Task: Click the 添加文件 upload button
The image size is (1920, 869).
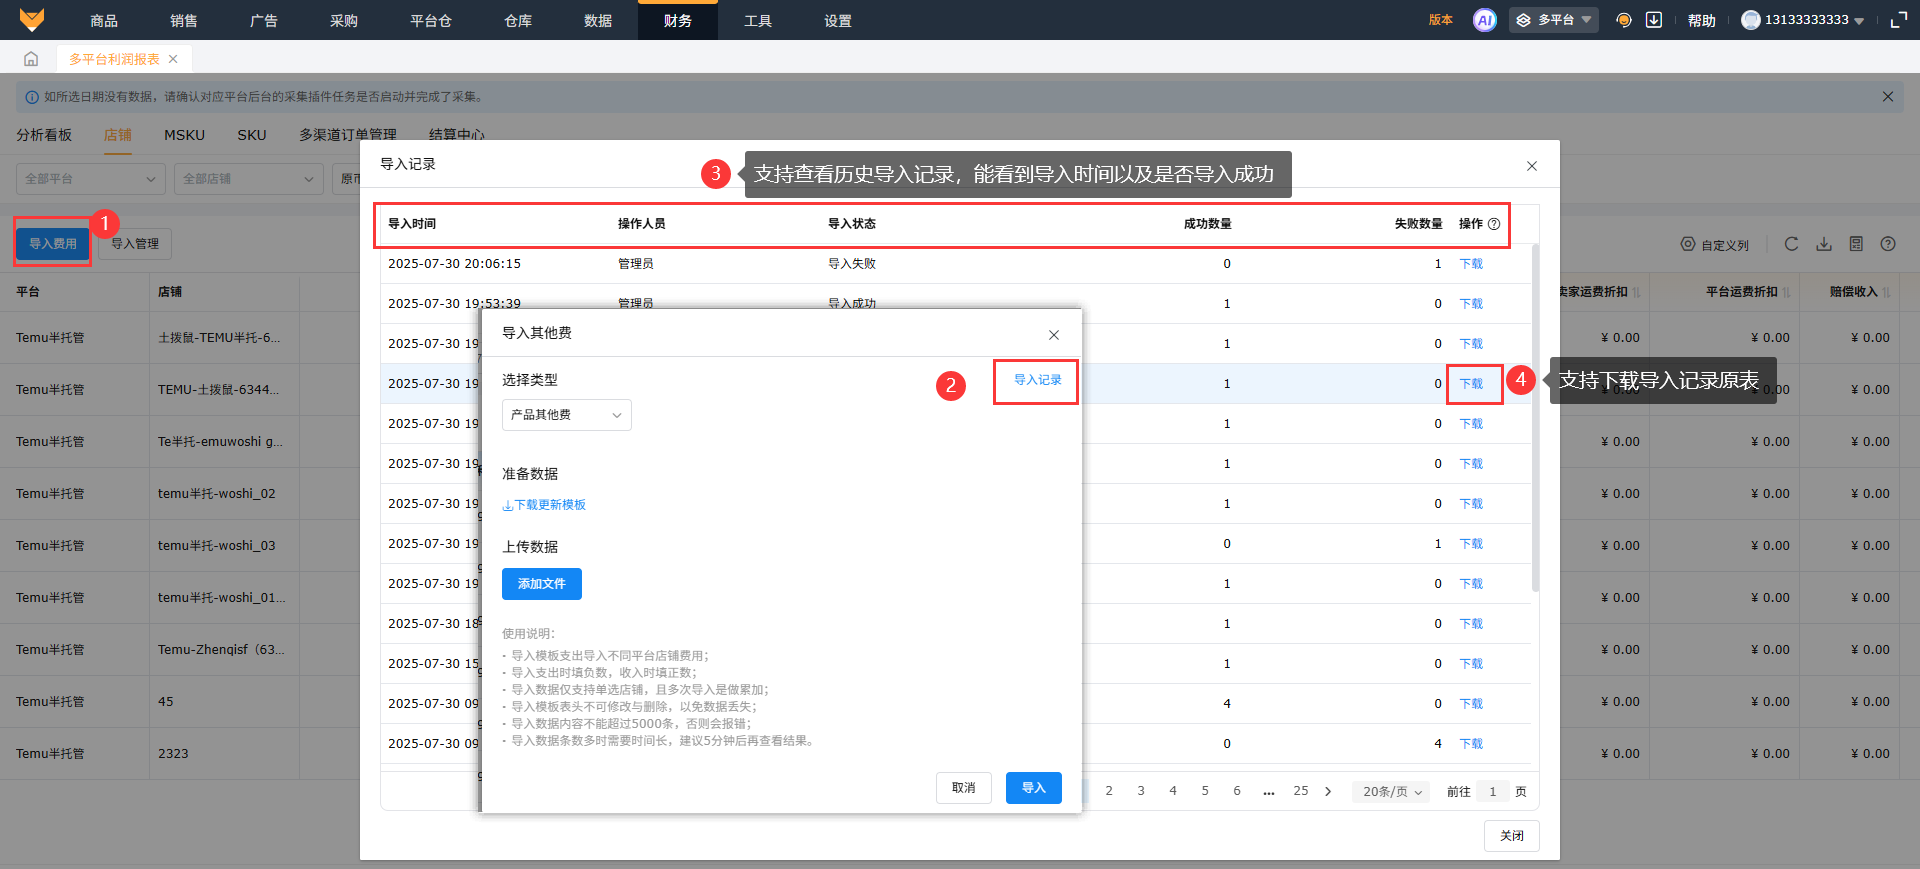Action: 542,584
